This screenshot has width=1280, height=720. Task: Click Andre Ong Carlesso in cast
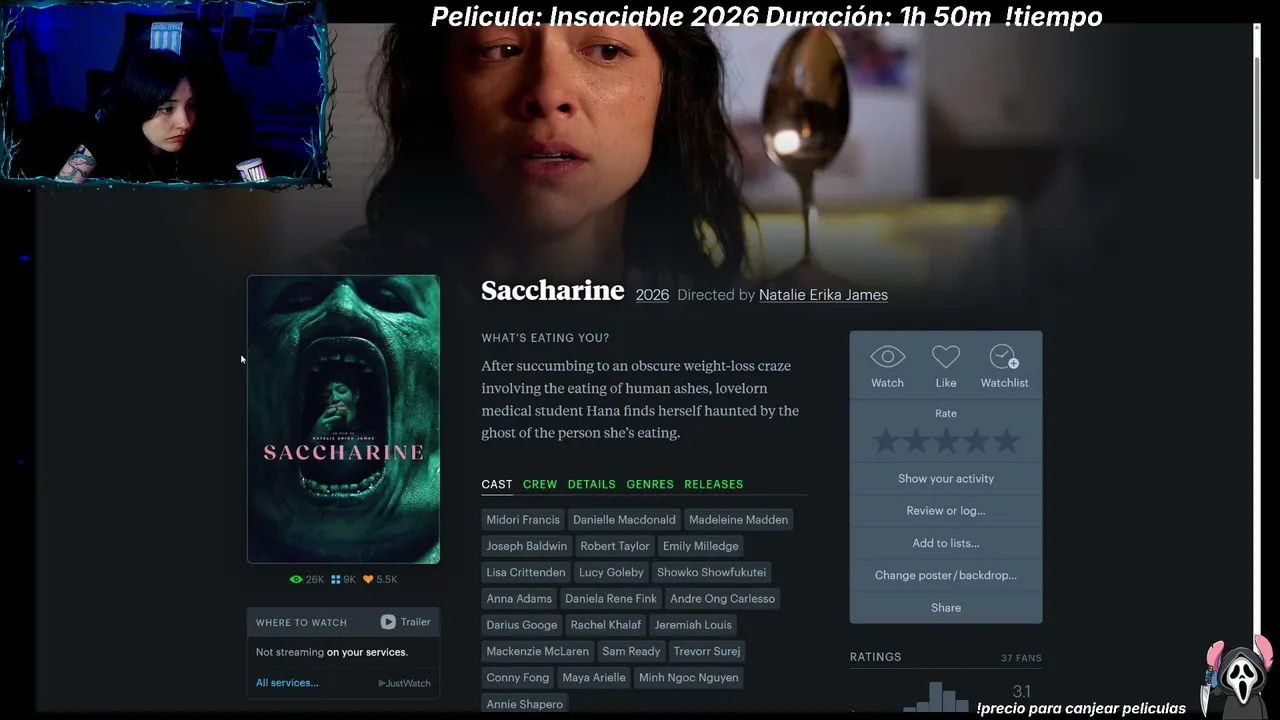[723, 599]
